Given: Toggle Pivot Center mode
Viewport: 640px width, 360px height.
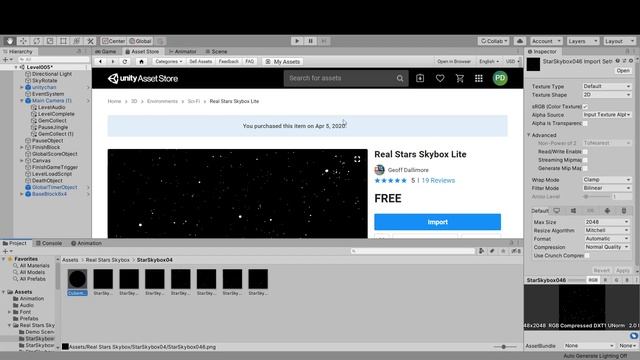Looking at the screenshot, I should (x=113, y=41).
